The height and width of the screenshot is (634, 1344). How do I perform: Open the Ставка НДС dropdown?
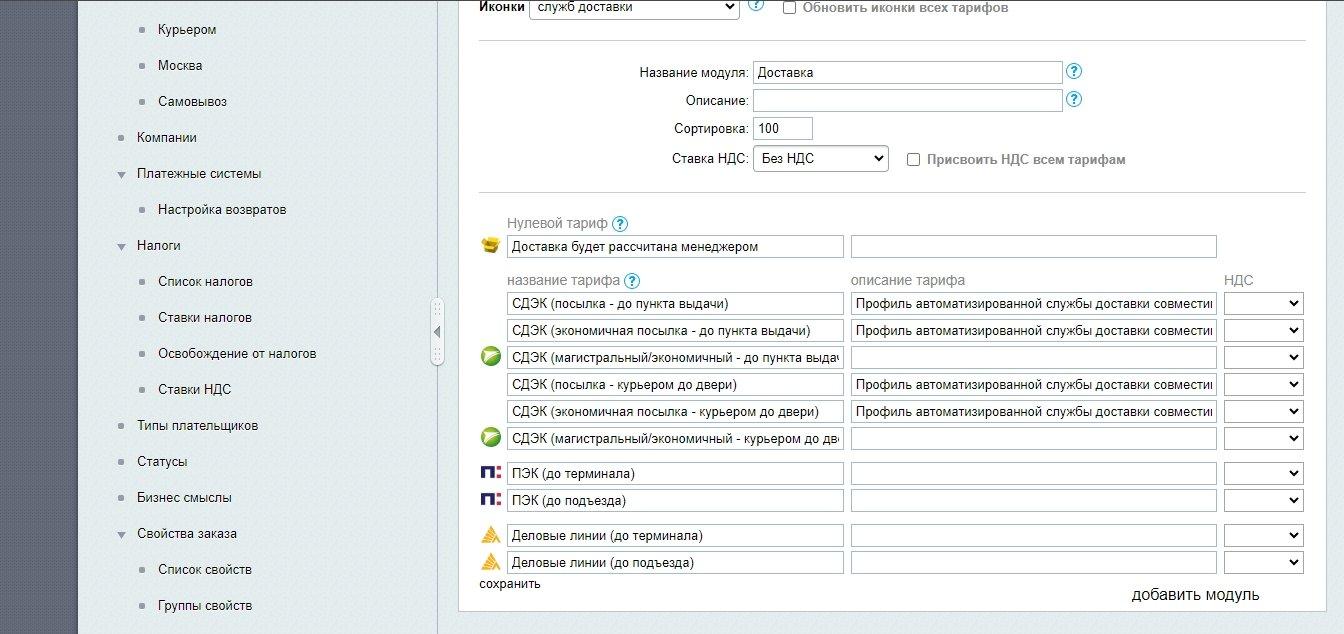coord(820,159)
